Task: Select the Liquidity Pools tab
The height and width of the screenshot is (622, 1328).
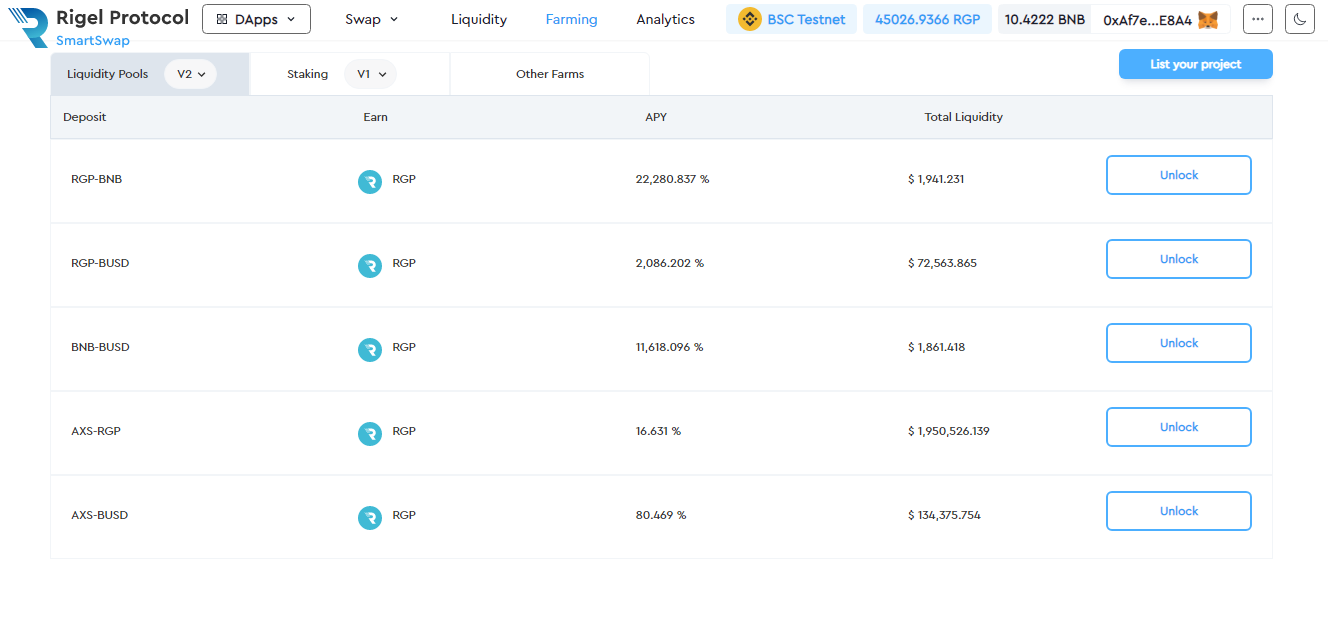Action: click(x=107, y=74)
